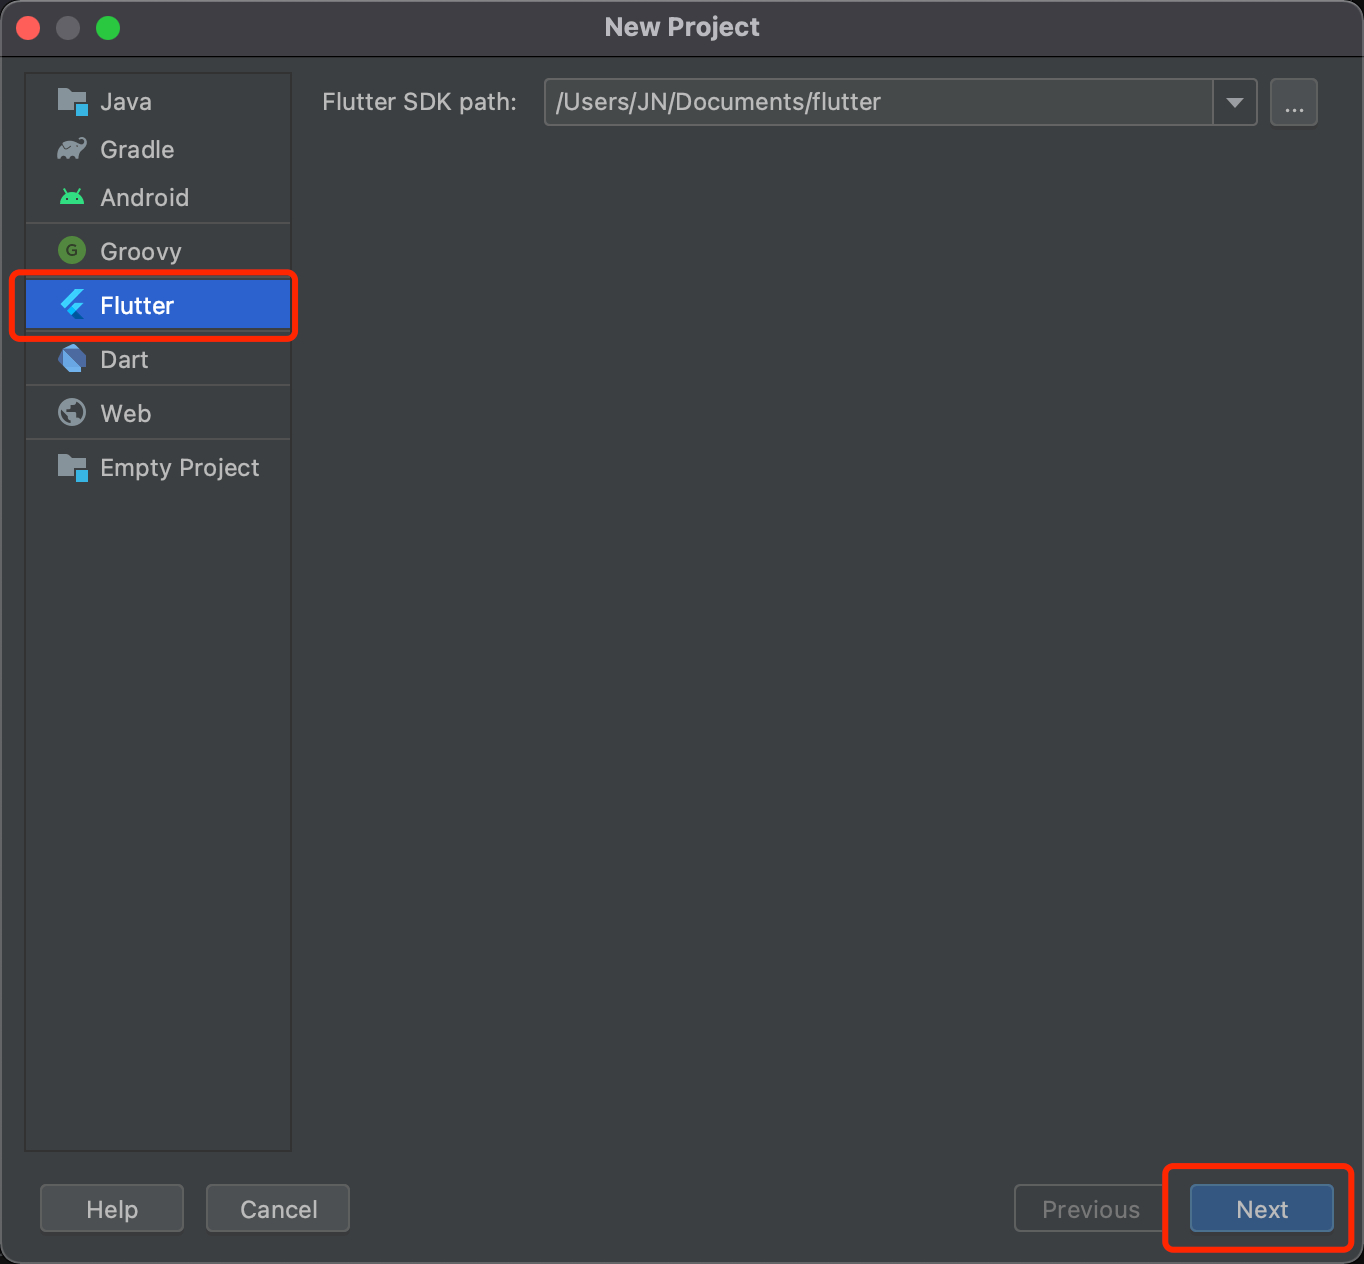1364x1264 pixels.
Task: Click the Groovy G icon
Action: click(72, 250)
